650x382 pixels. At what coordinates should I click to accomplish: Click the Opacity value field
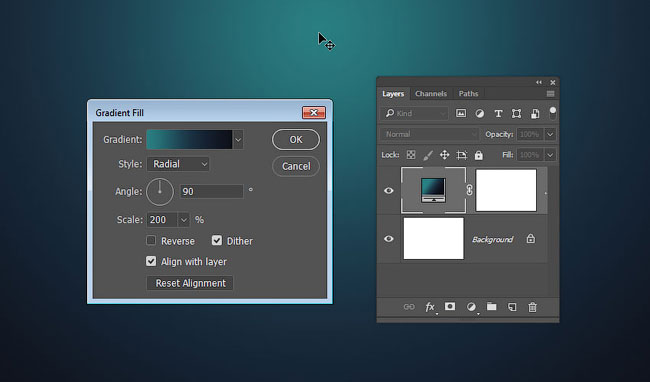pos(530,134)
